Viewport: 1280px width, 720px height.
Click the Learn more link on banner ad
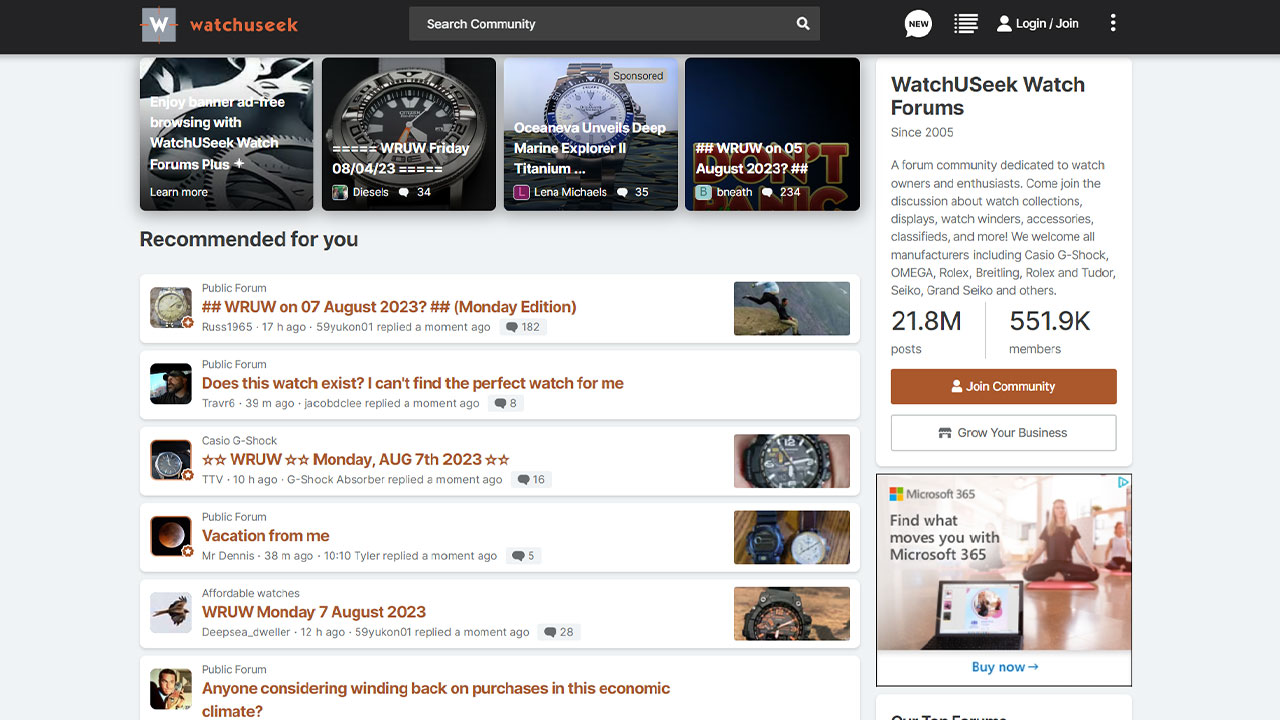(179, 191)
